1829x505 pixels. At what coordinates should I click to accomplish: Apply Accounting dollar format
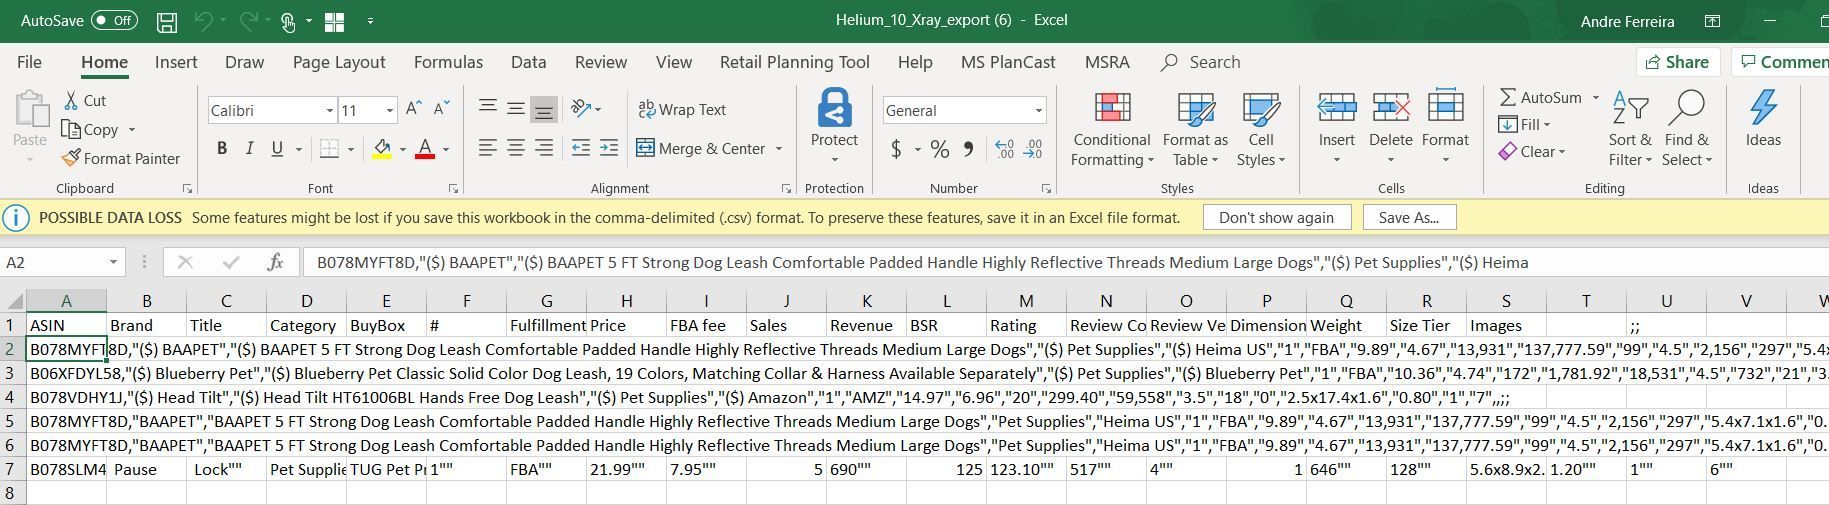[896, 149]
